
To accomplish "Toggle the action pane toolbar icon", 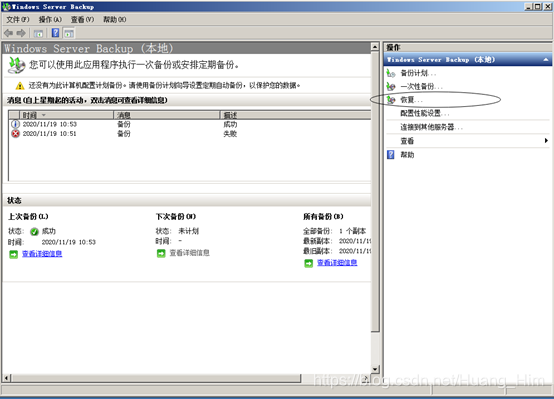I will [x=69, y=34].
